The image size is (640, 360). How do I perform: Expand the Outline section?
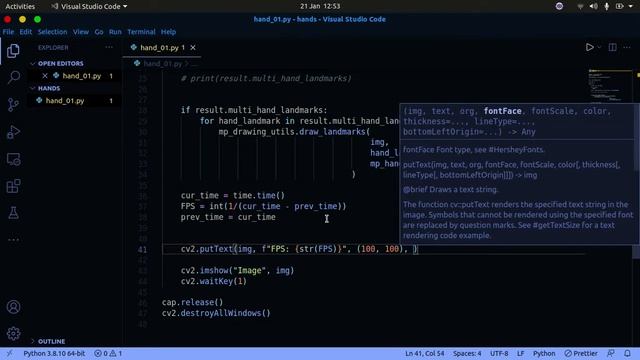click(48, 341)
